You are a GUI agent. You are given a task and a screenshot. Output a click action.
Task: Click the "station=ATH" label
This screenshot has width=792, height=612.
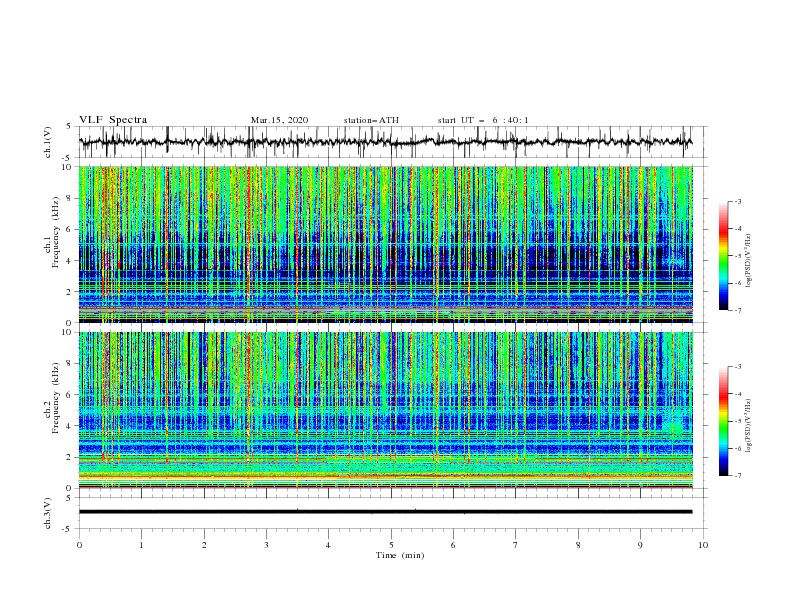(x=371, y=120)
